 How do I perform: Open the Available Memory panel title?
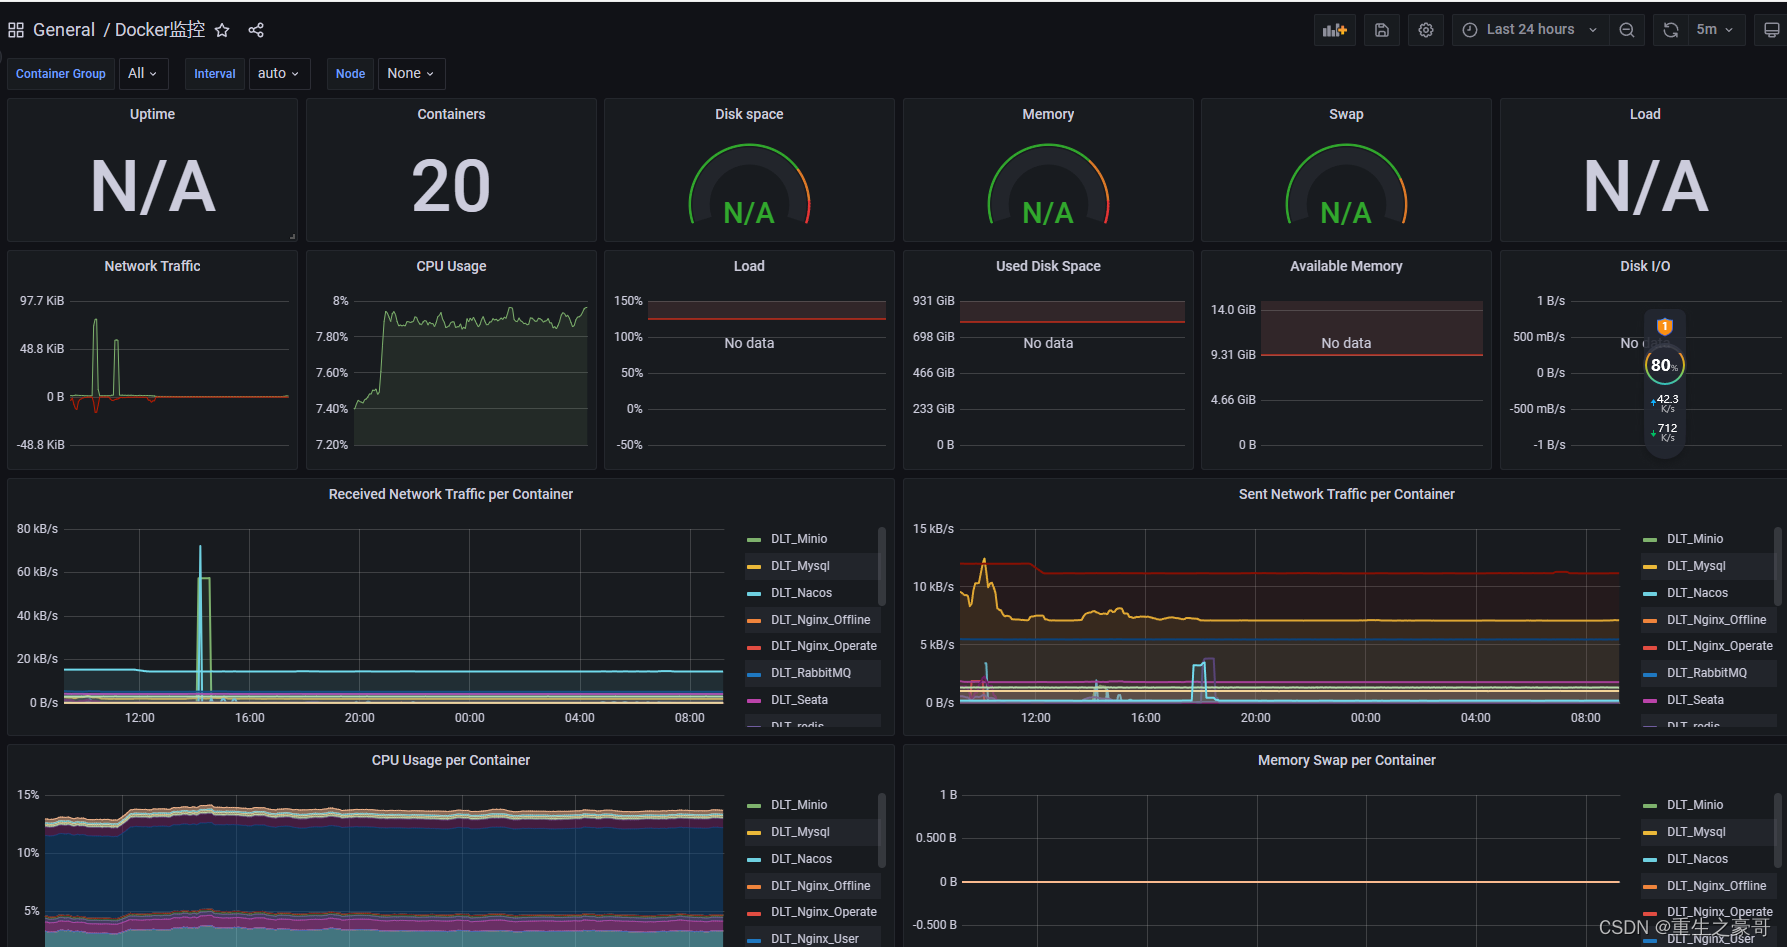[x=1346, y=266]
